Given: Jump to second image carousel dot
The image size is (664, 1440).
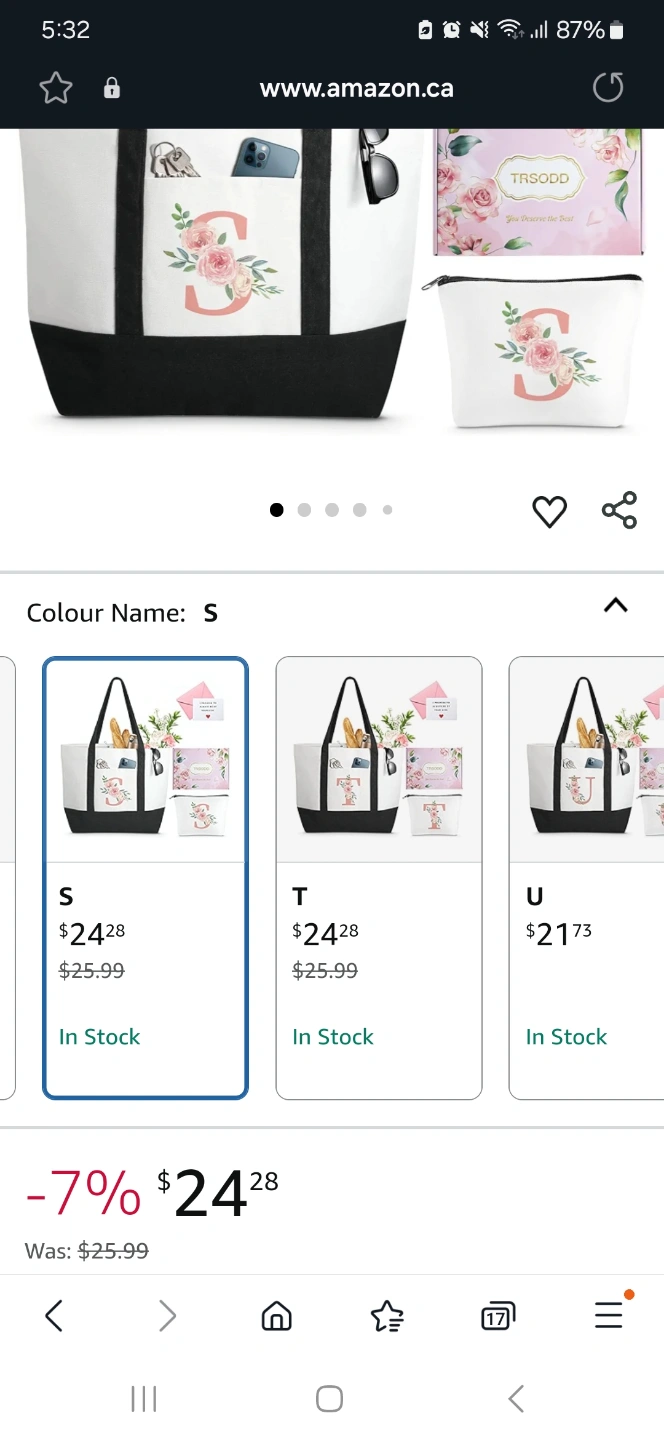Looking at the screenshot, I should (x=304, y=510).
